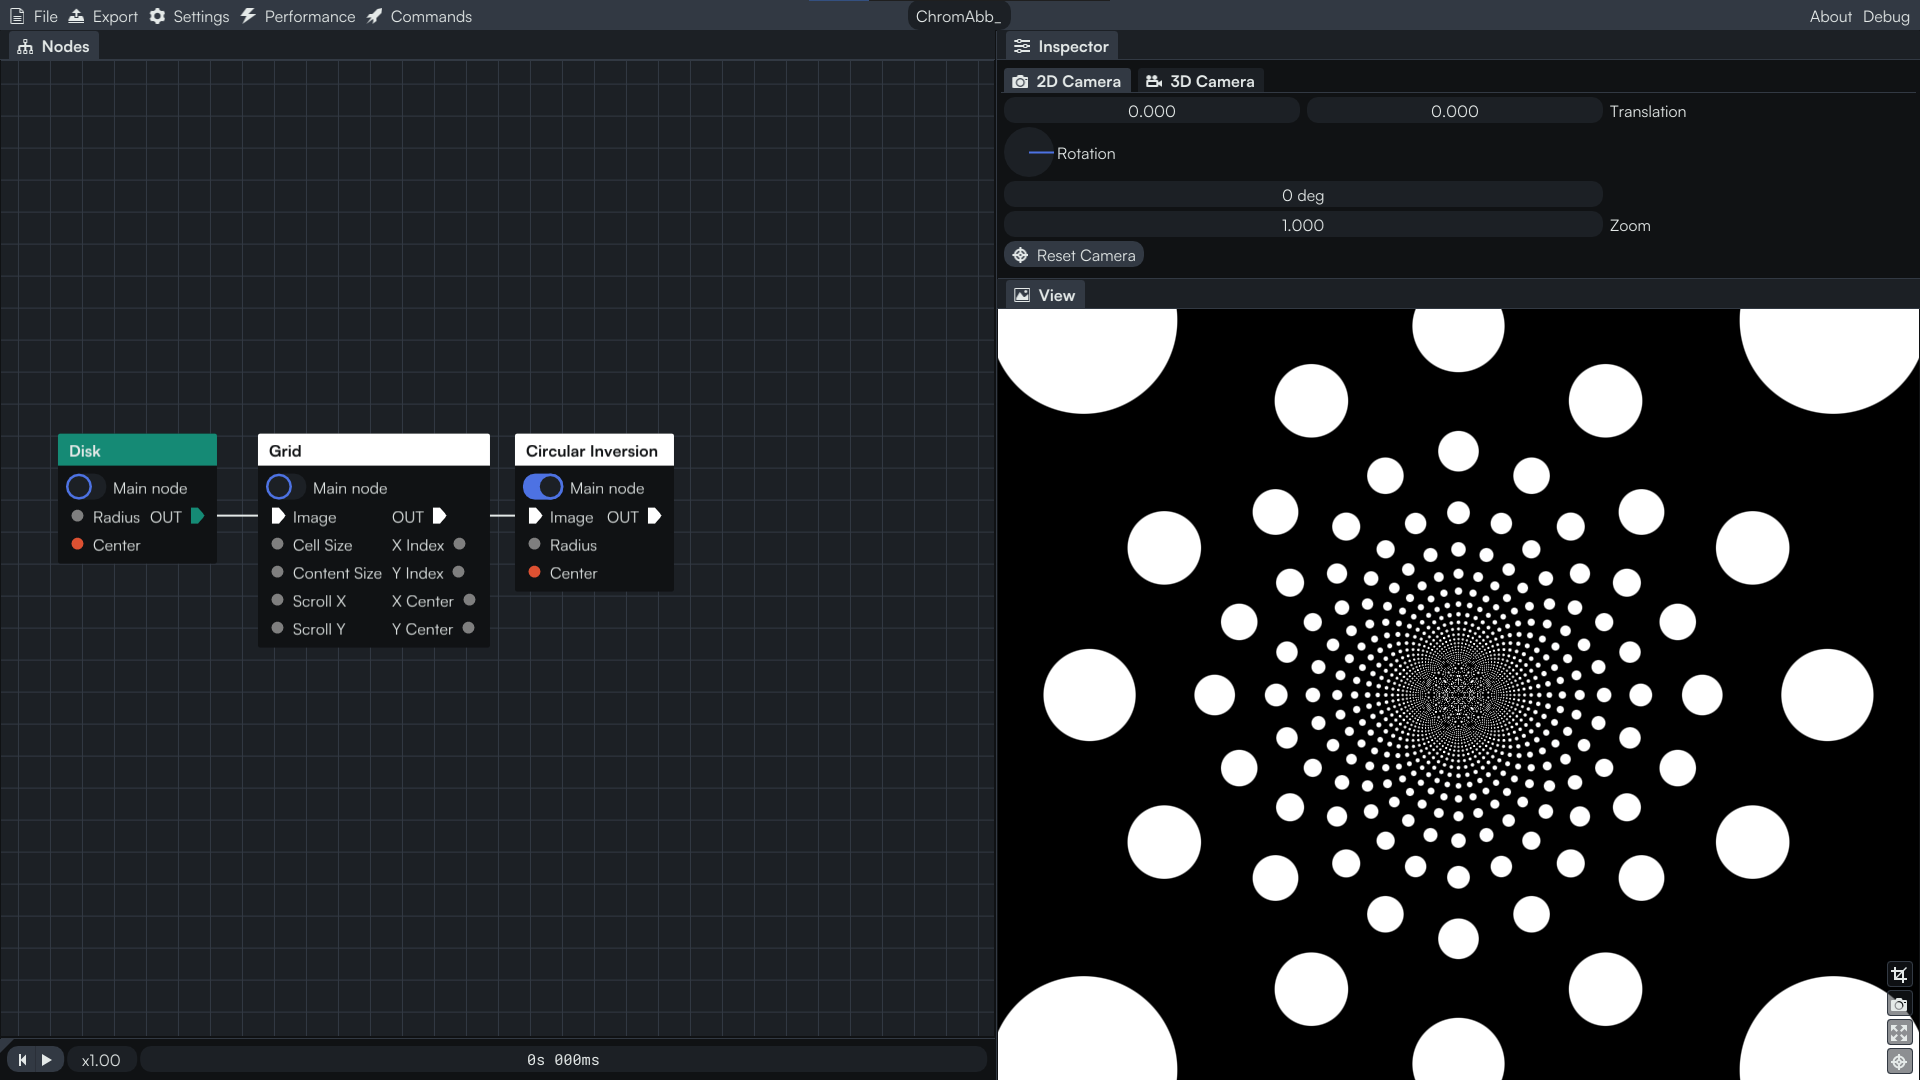
Task: Click the Circular Inversion node header
Action: pyautogui.click(x=594, y=450)
